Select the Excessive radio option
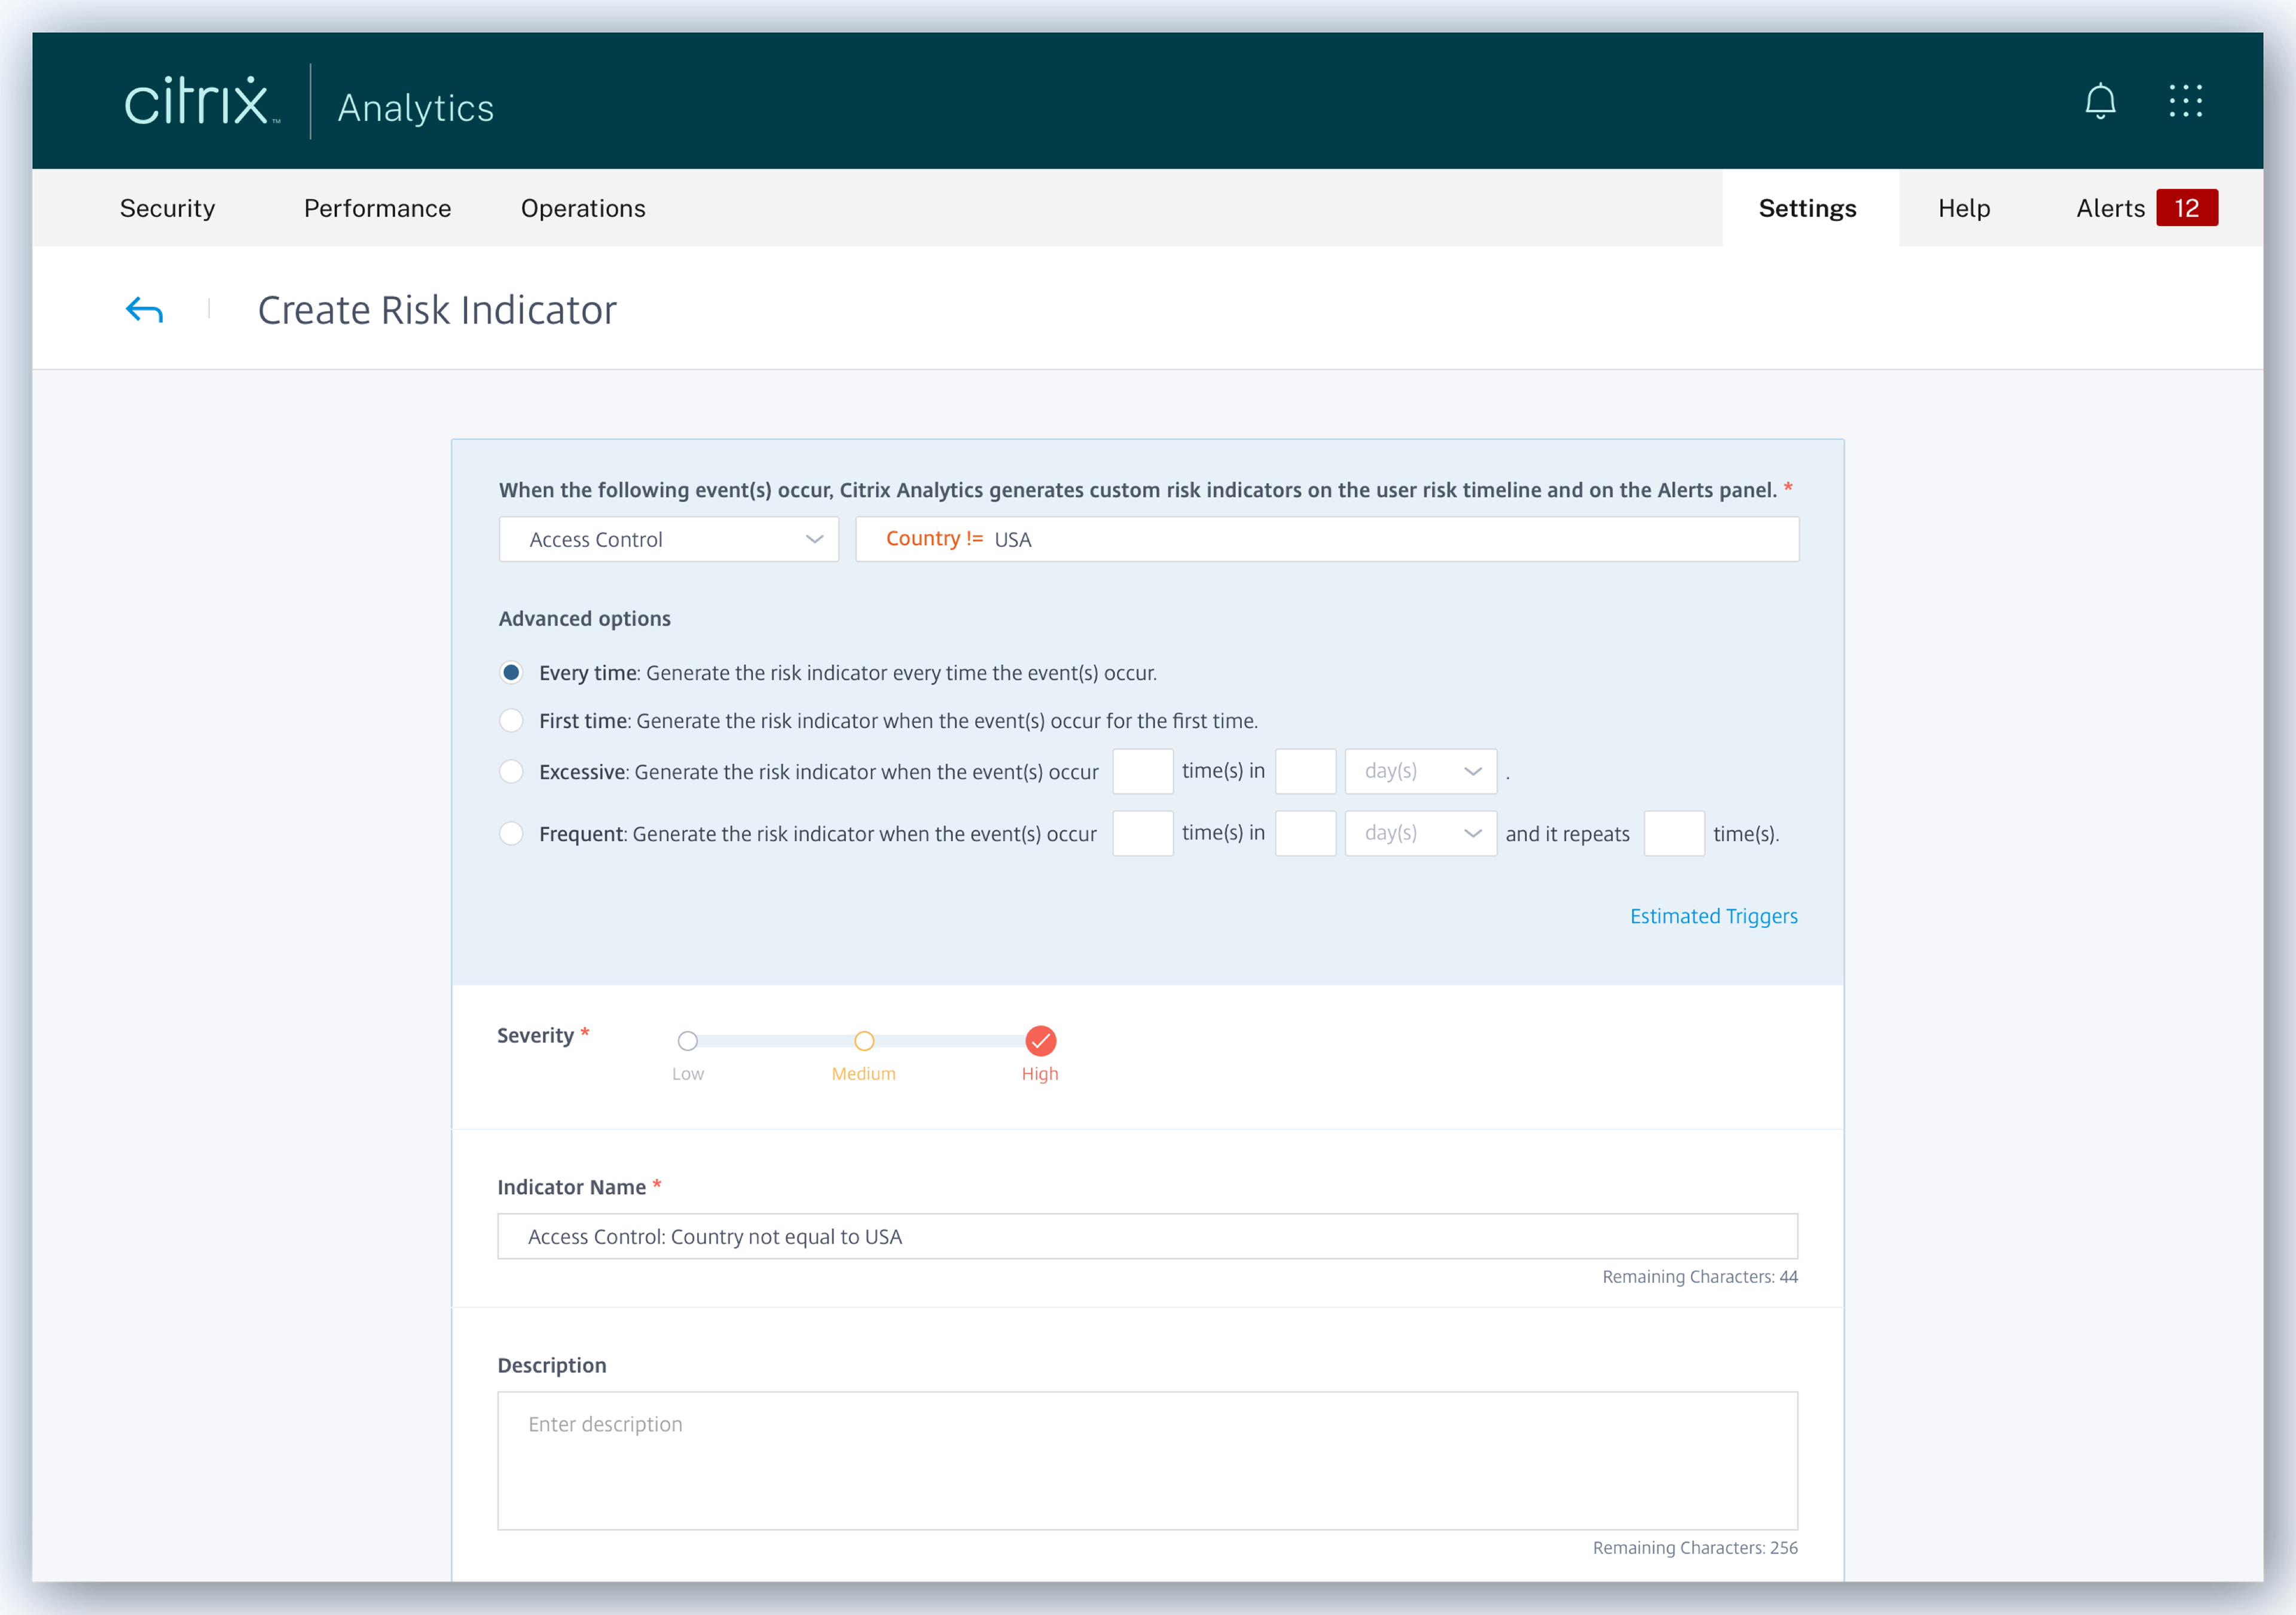The width and height of the screenshot is (2296, 1615). (x=511, y=772)
